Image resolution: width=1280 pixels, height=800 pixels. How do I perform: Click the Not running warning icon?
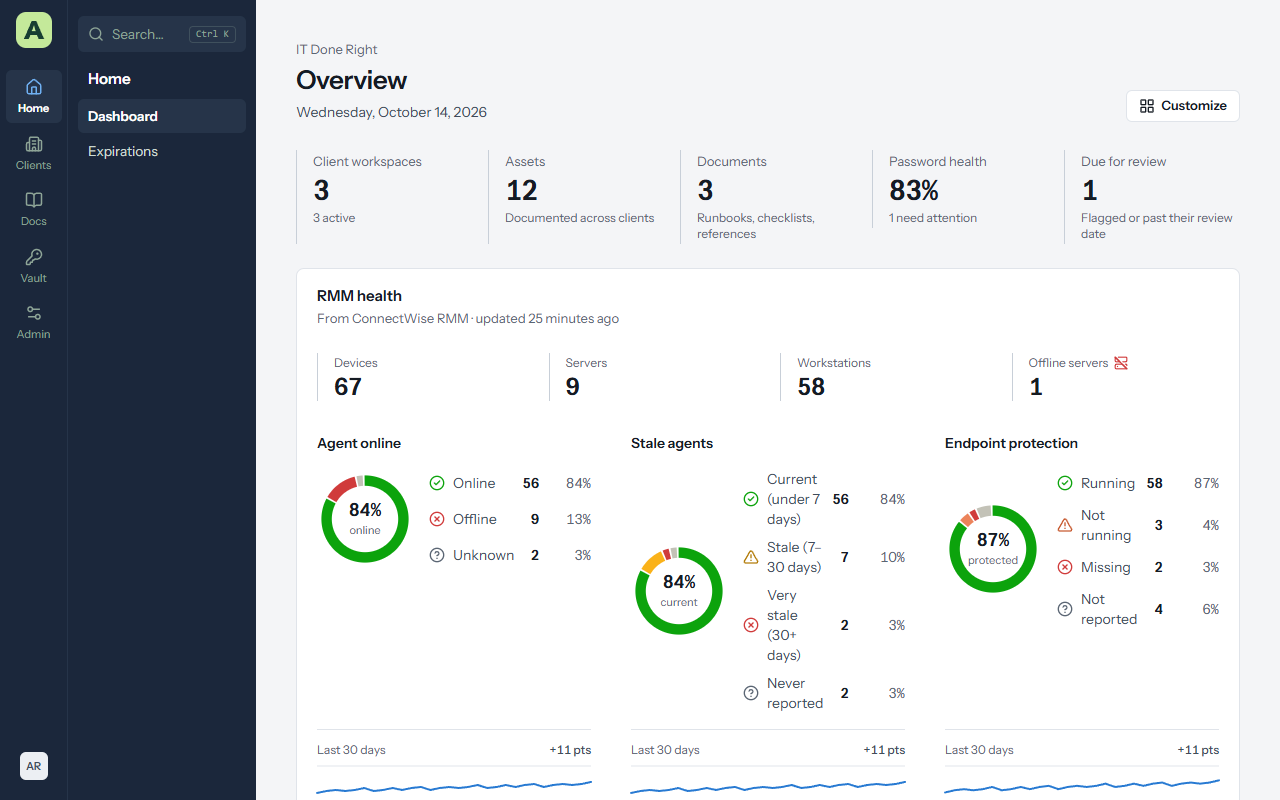pos(1065,525)
